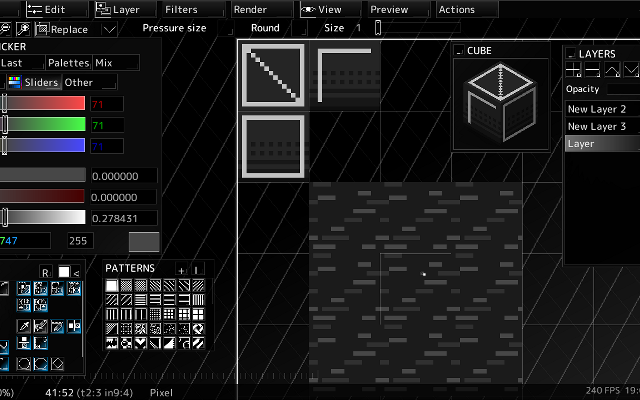The image size is (640, 400).
Task: Open the Filters menu
Action: pos(194,9)
